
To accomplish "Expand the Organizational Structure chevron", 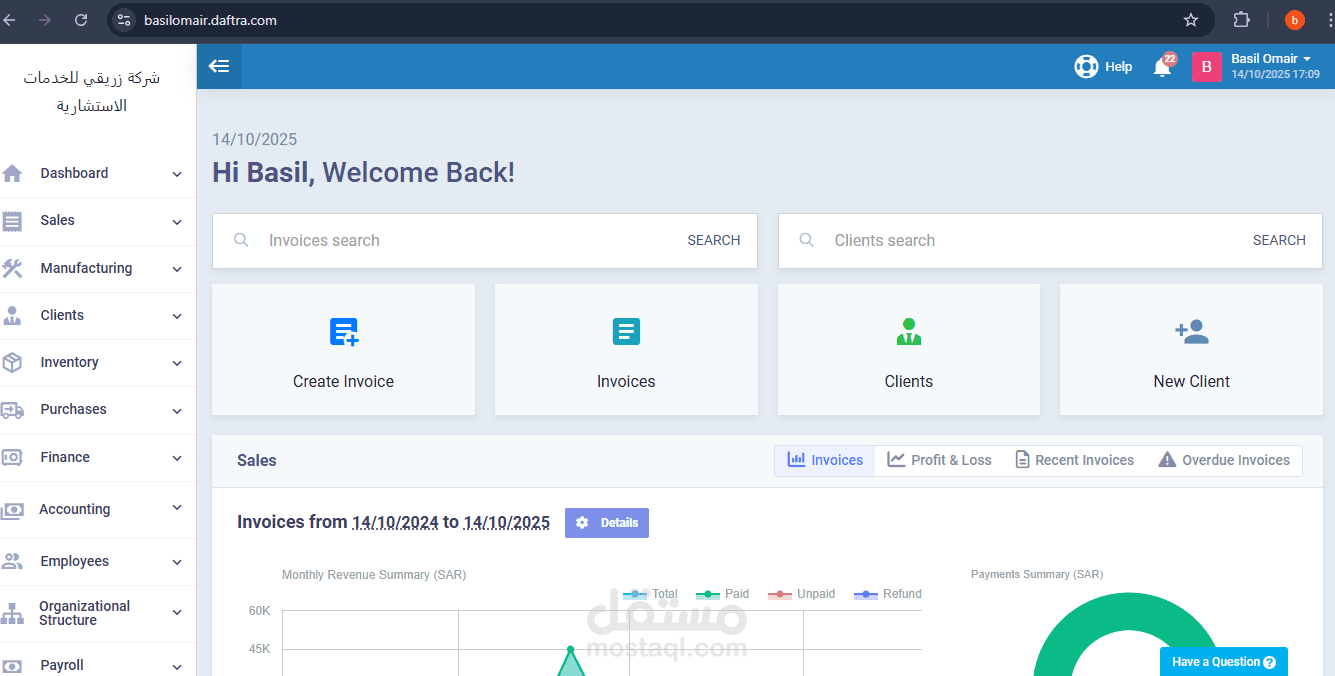I will (177, 612).
